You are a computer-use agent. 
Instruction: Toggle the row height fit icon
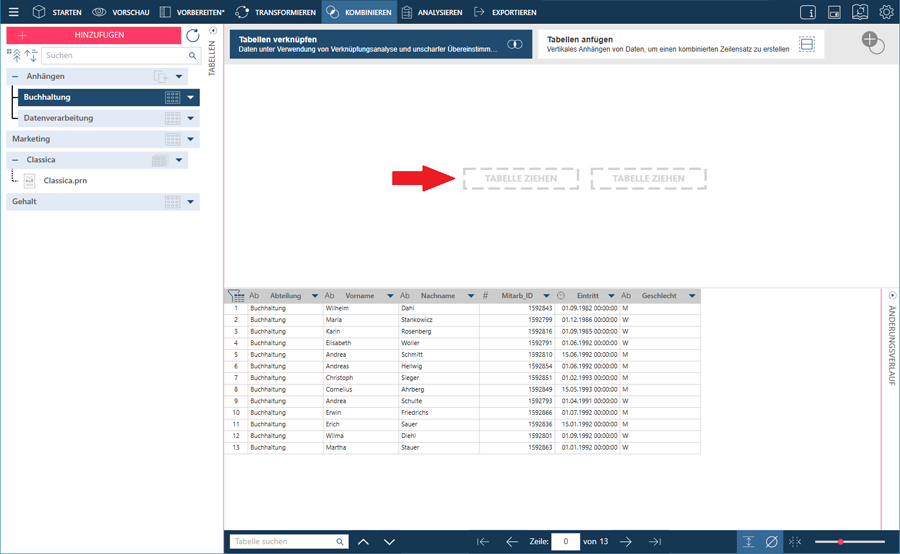tap(748, 541)
